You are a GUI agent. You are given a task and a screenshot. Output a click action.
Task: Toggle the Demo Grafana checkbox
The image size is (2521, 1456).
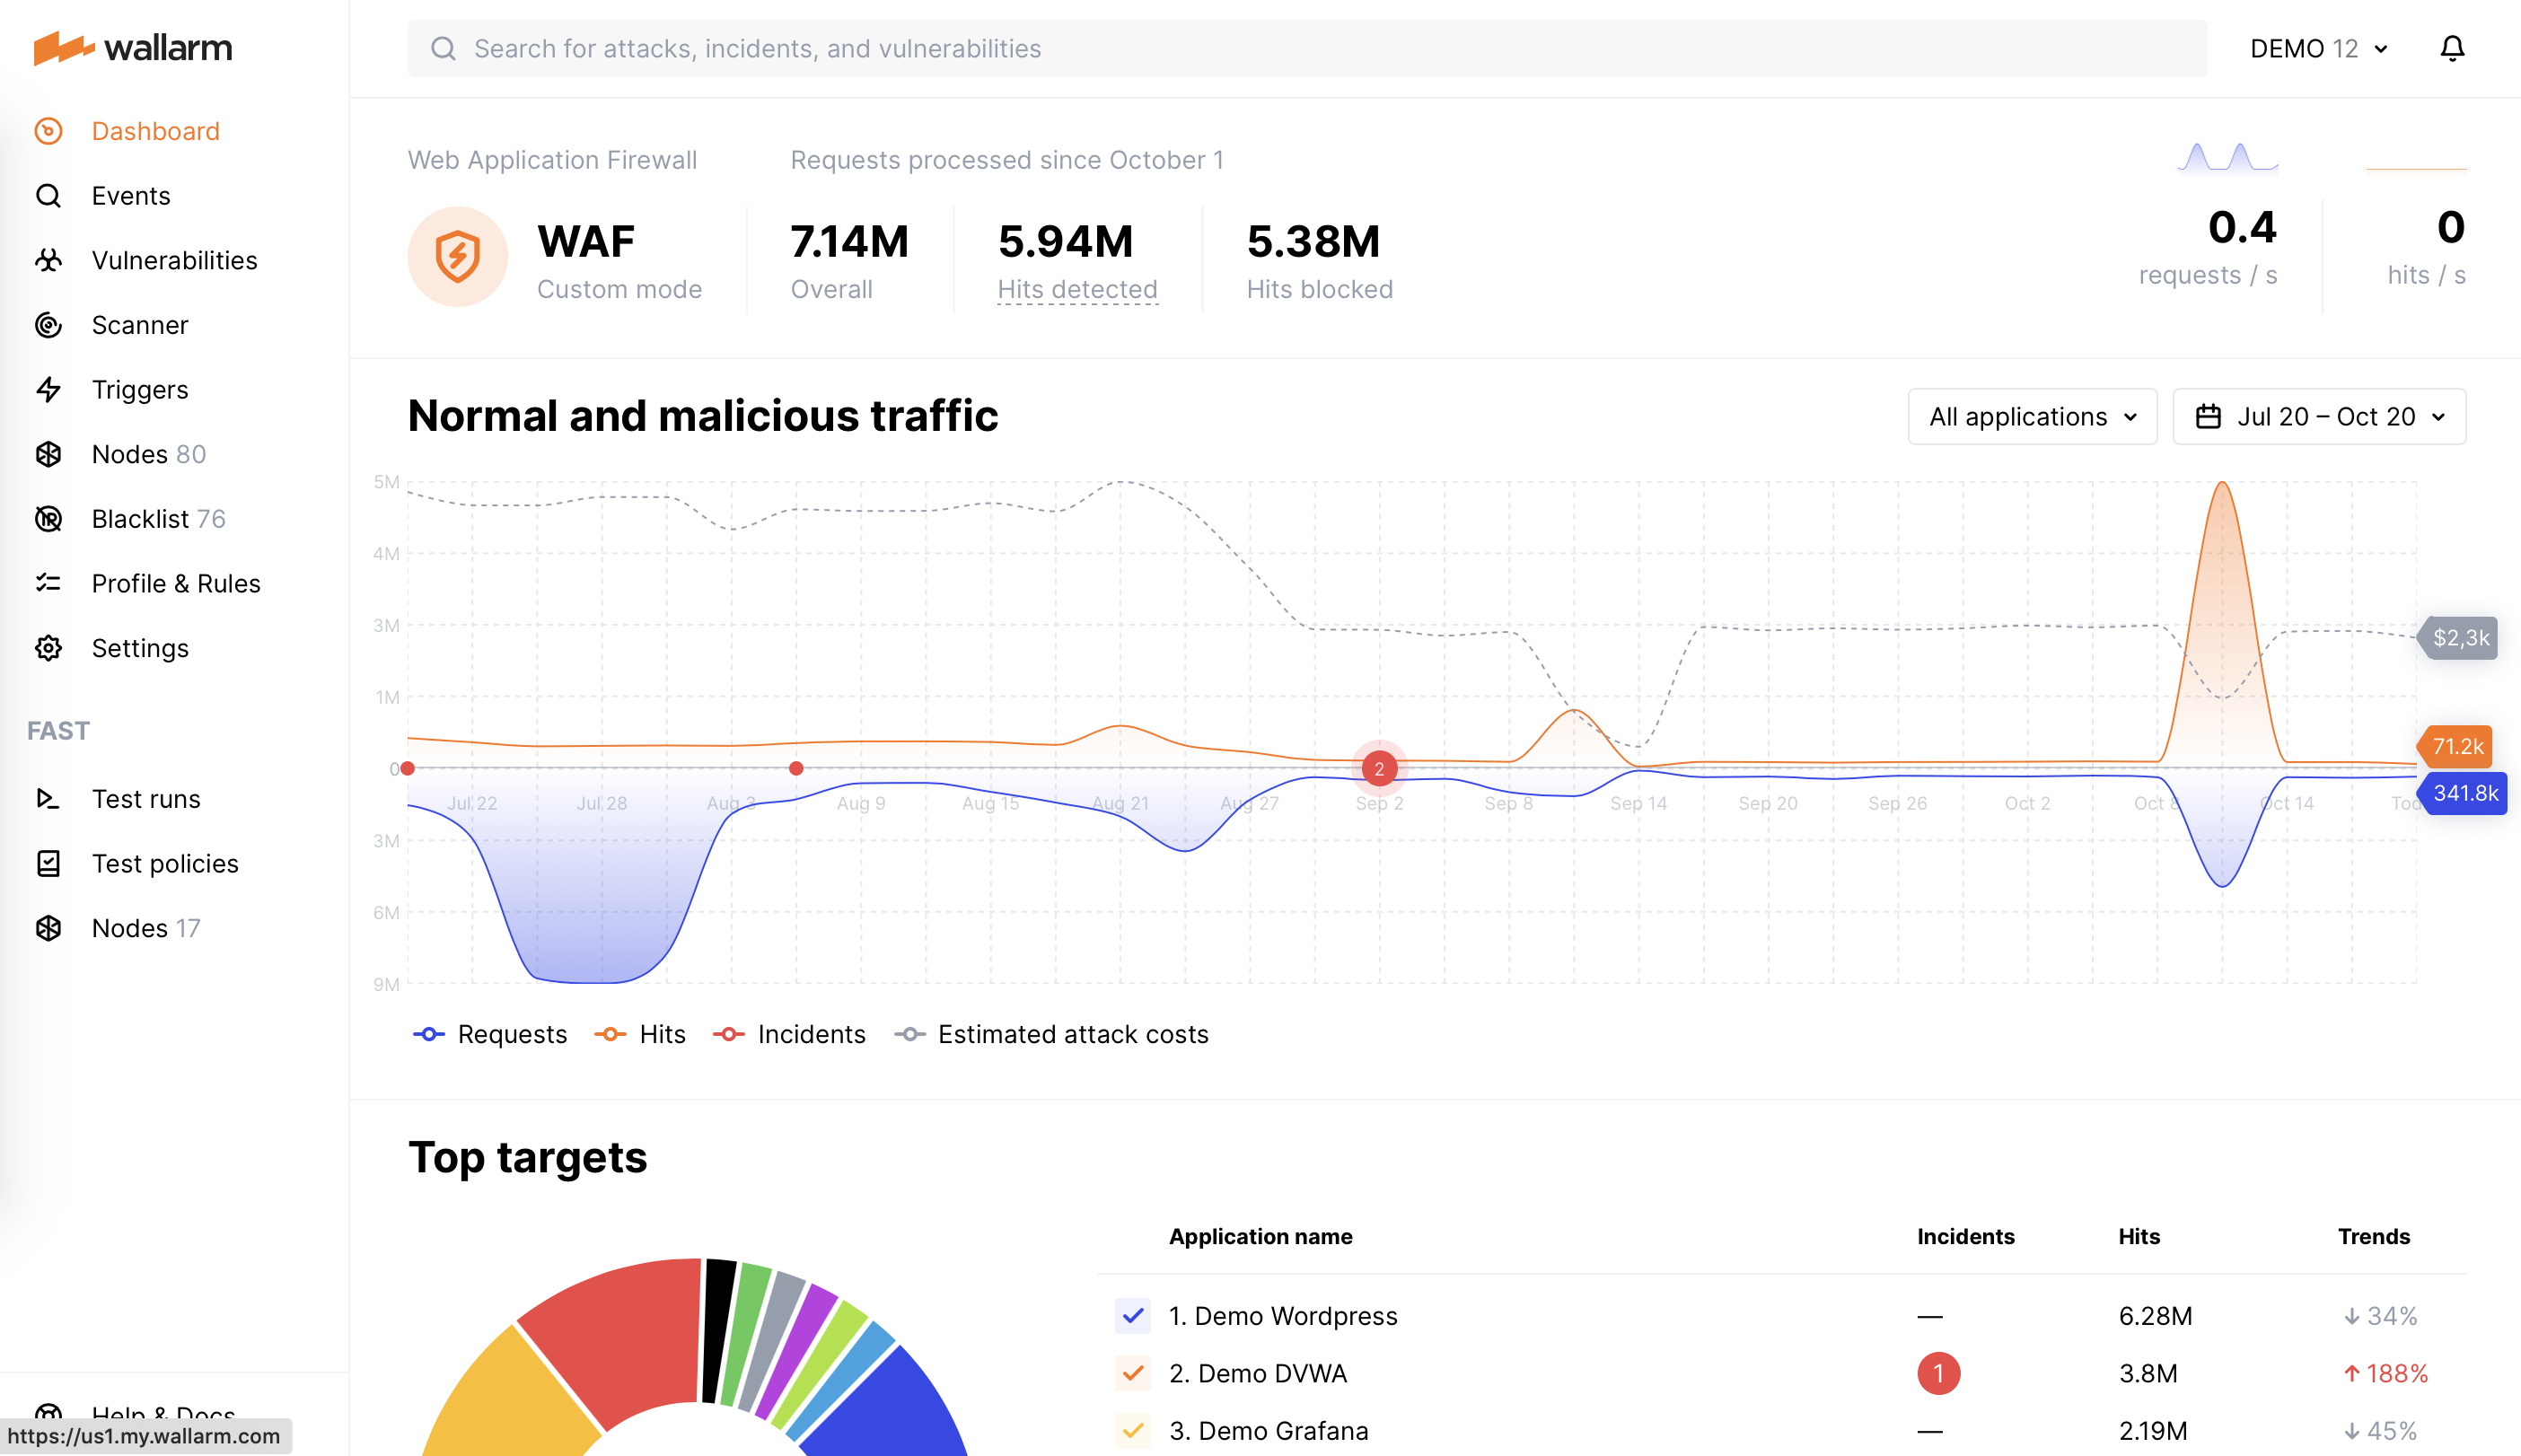click(1132, 1430)
